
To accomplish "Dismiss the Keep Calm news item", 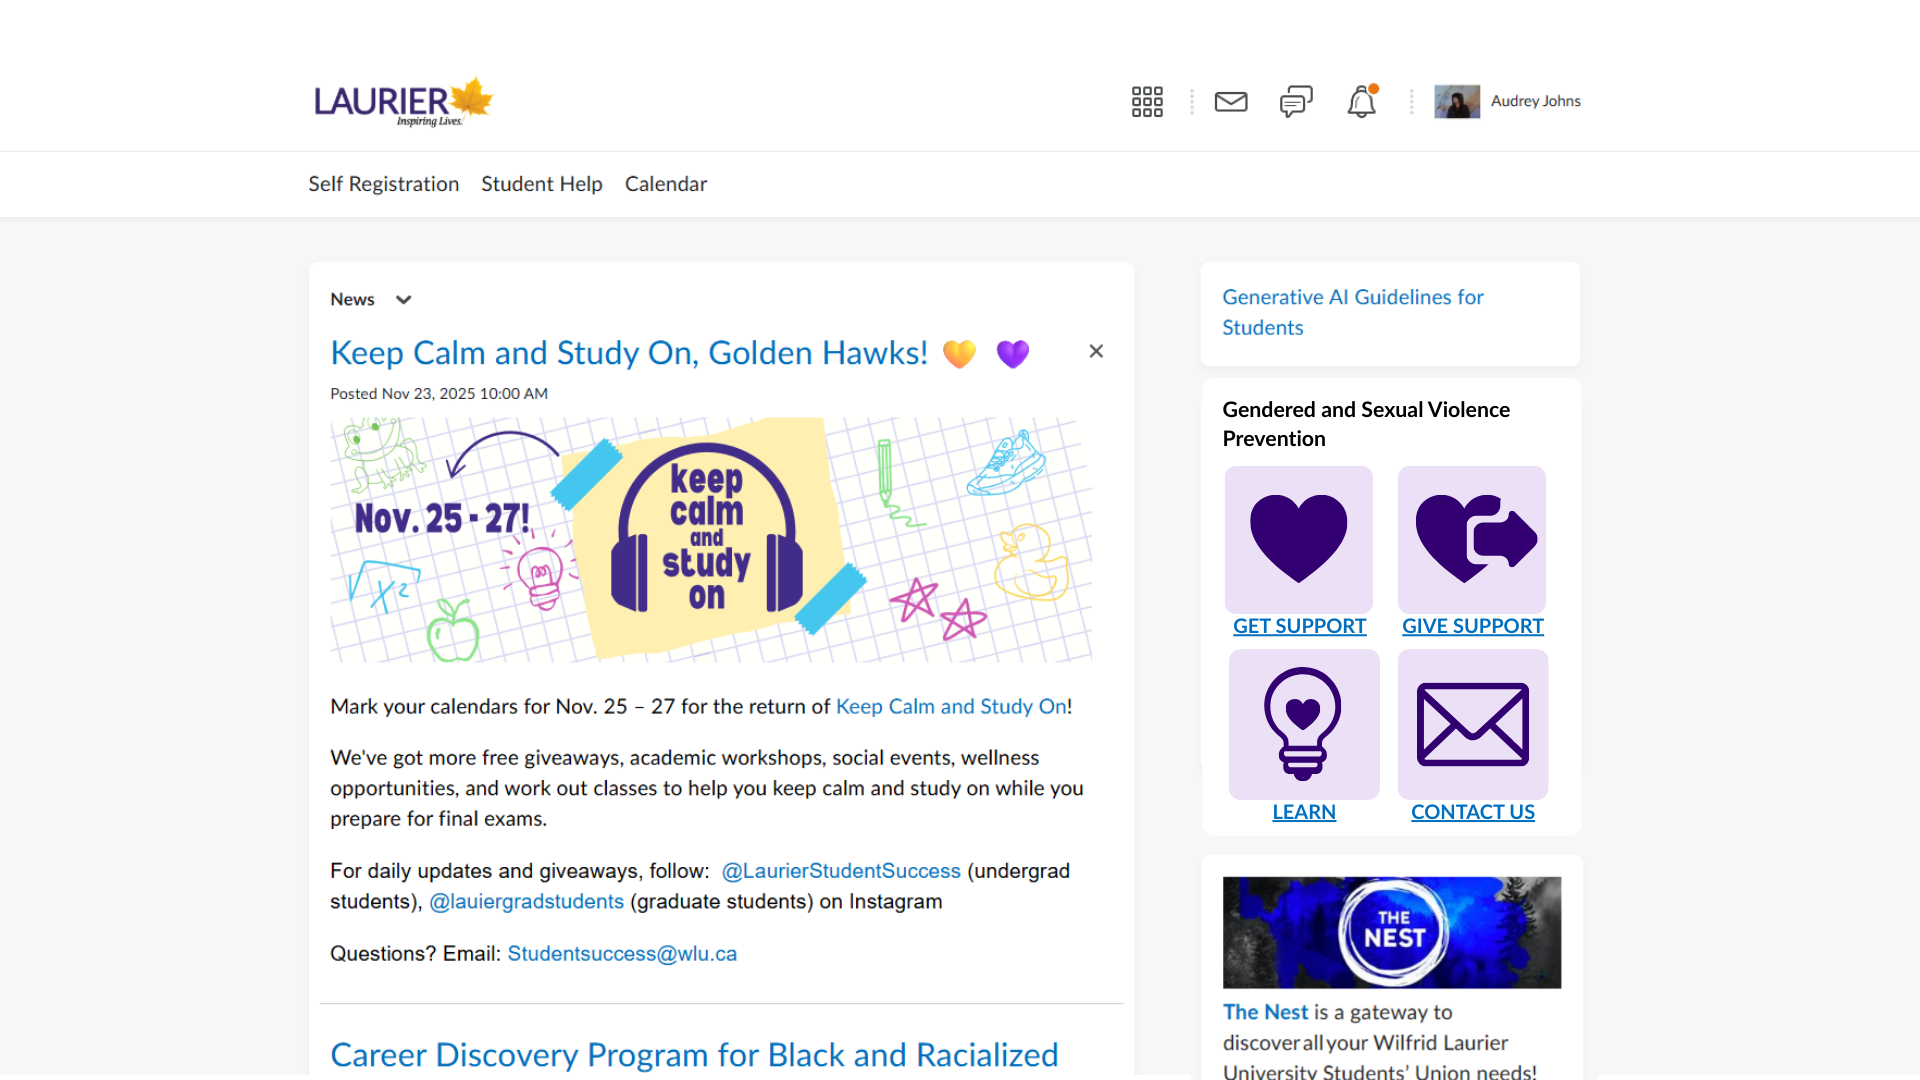I will coord(1096,351).
